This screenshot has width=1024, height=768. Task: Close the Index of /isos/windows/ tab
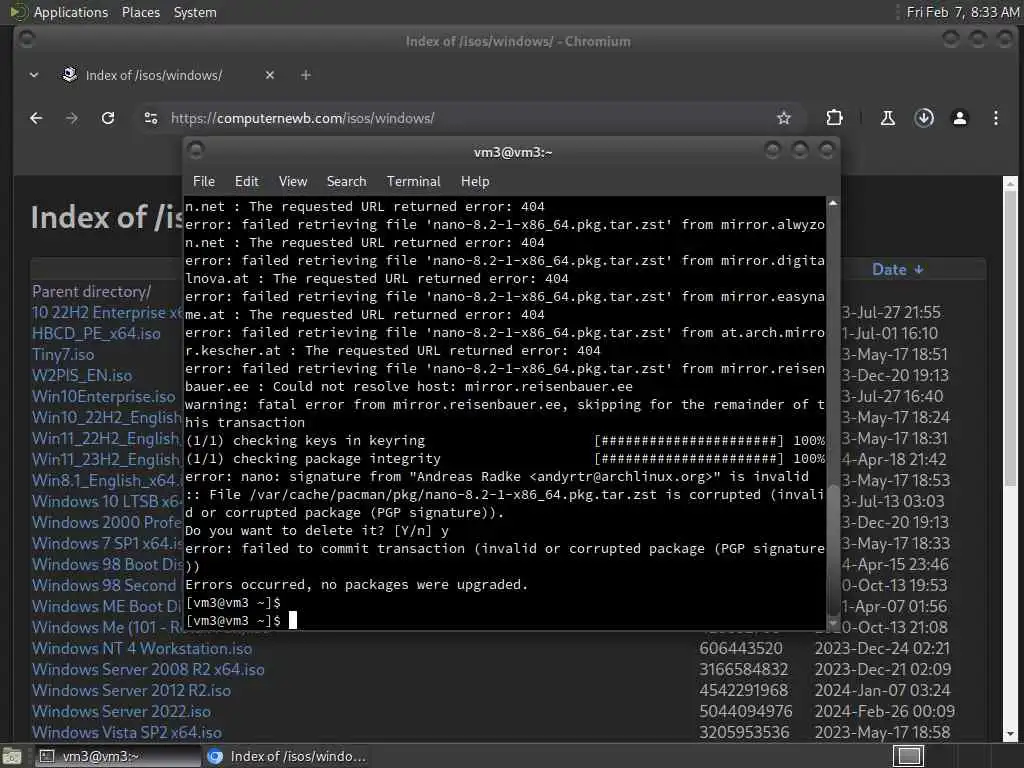coord(270,75)
